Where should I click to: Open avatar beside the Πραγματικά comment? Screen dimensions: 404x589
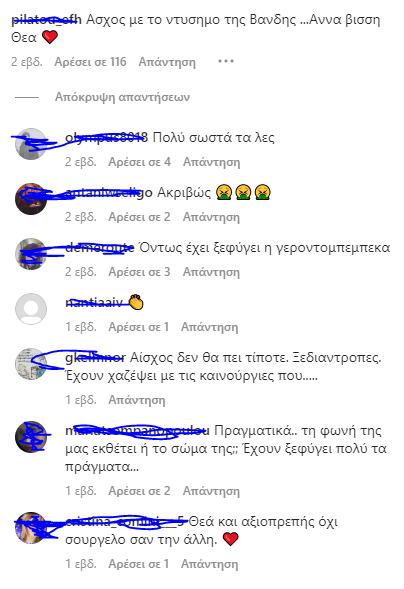(x=31, y=437)
